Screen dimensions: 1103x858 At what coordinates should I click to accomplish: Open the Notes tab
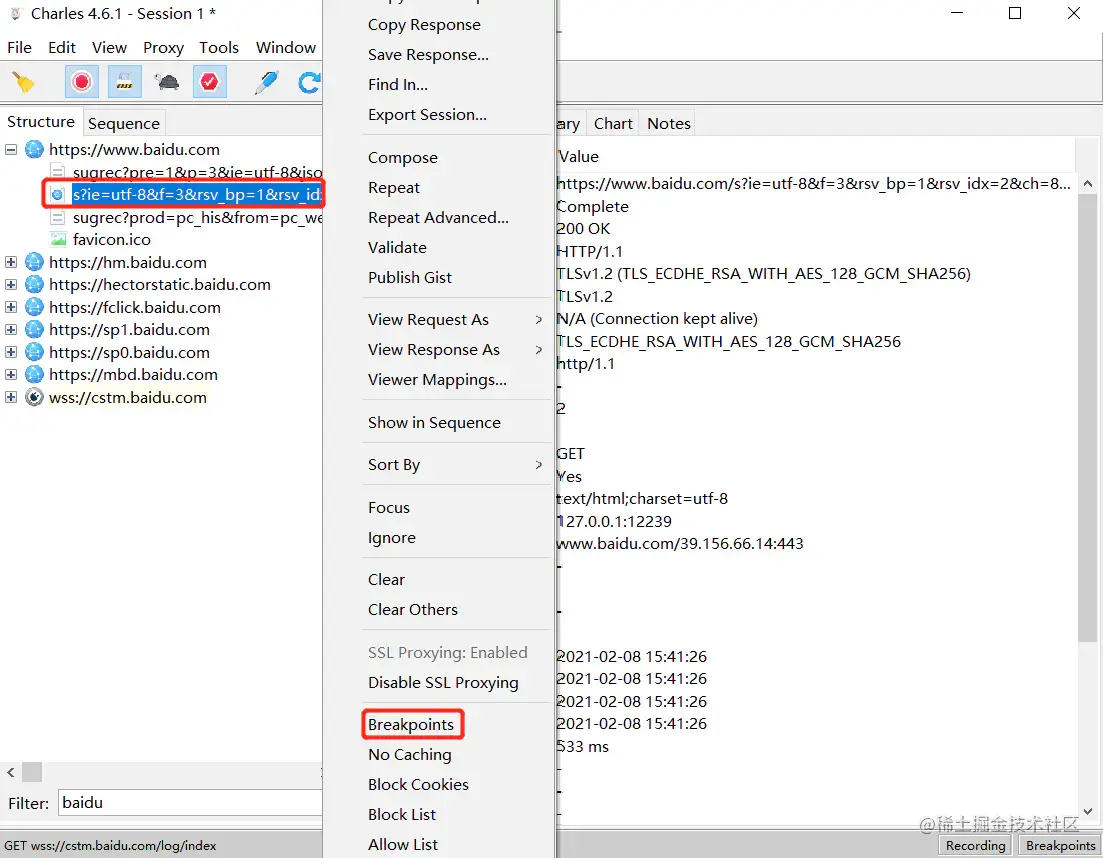tap(669, 123)
